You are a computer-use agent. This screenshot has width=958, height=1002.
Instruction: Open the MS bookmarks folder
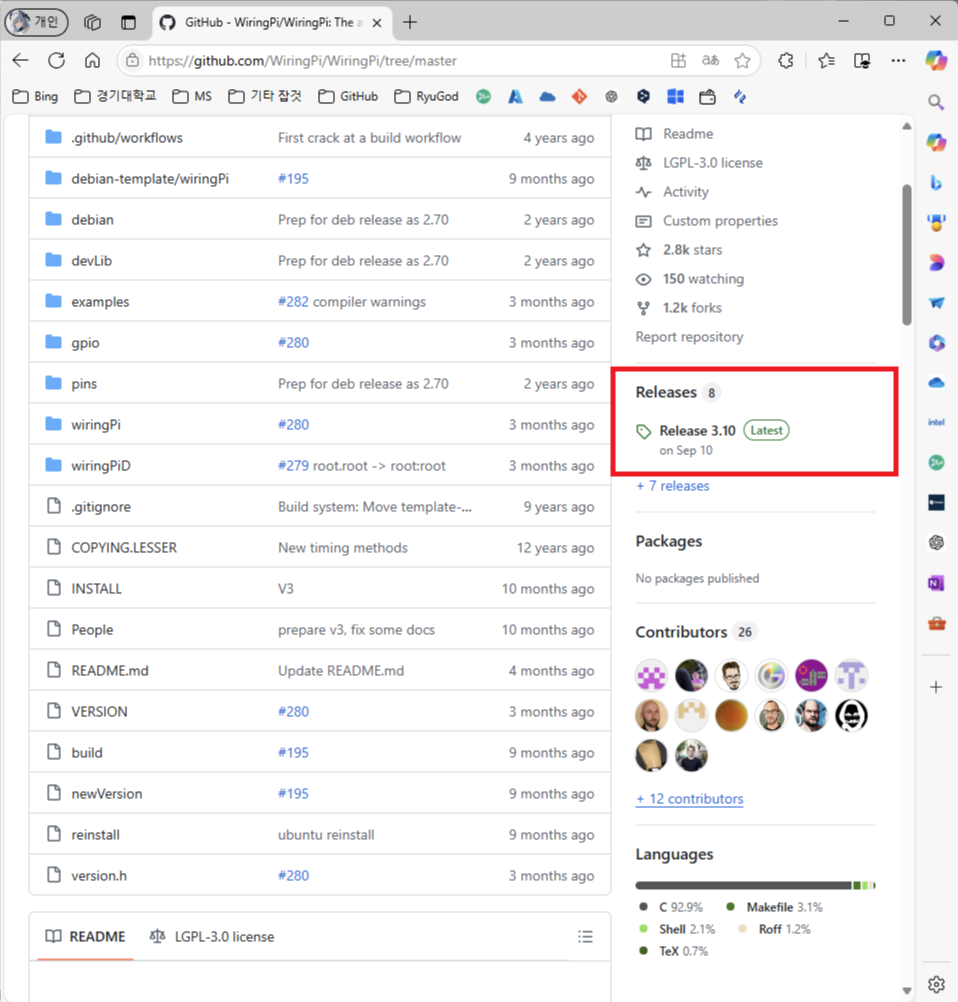[192, 96]
